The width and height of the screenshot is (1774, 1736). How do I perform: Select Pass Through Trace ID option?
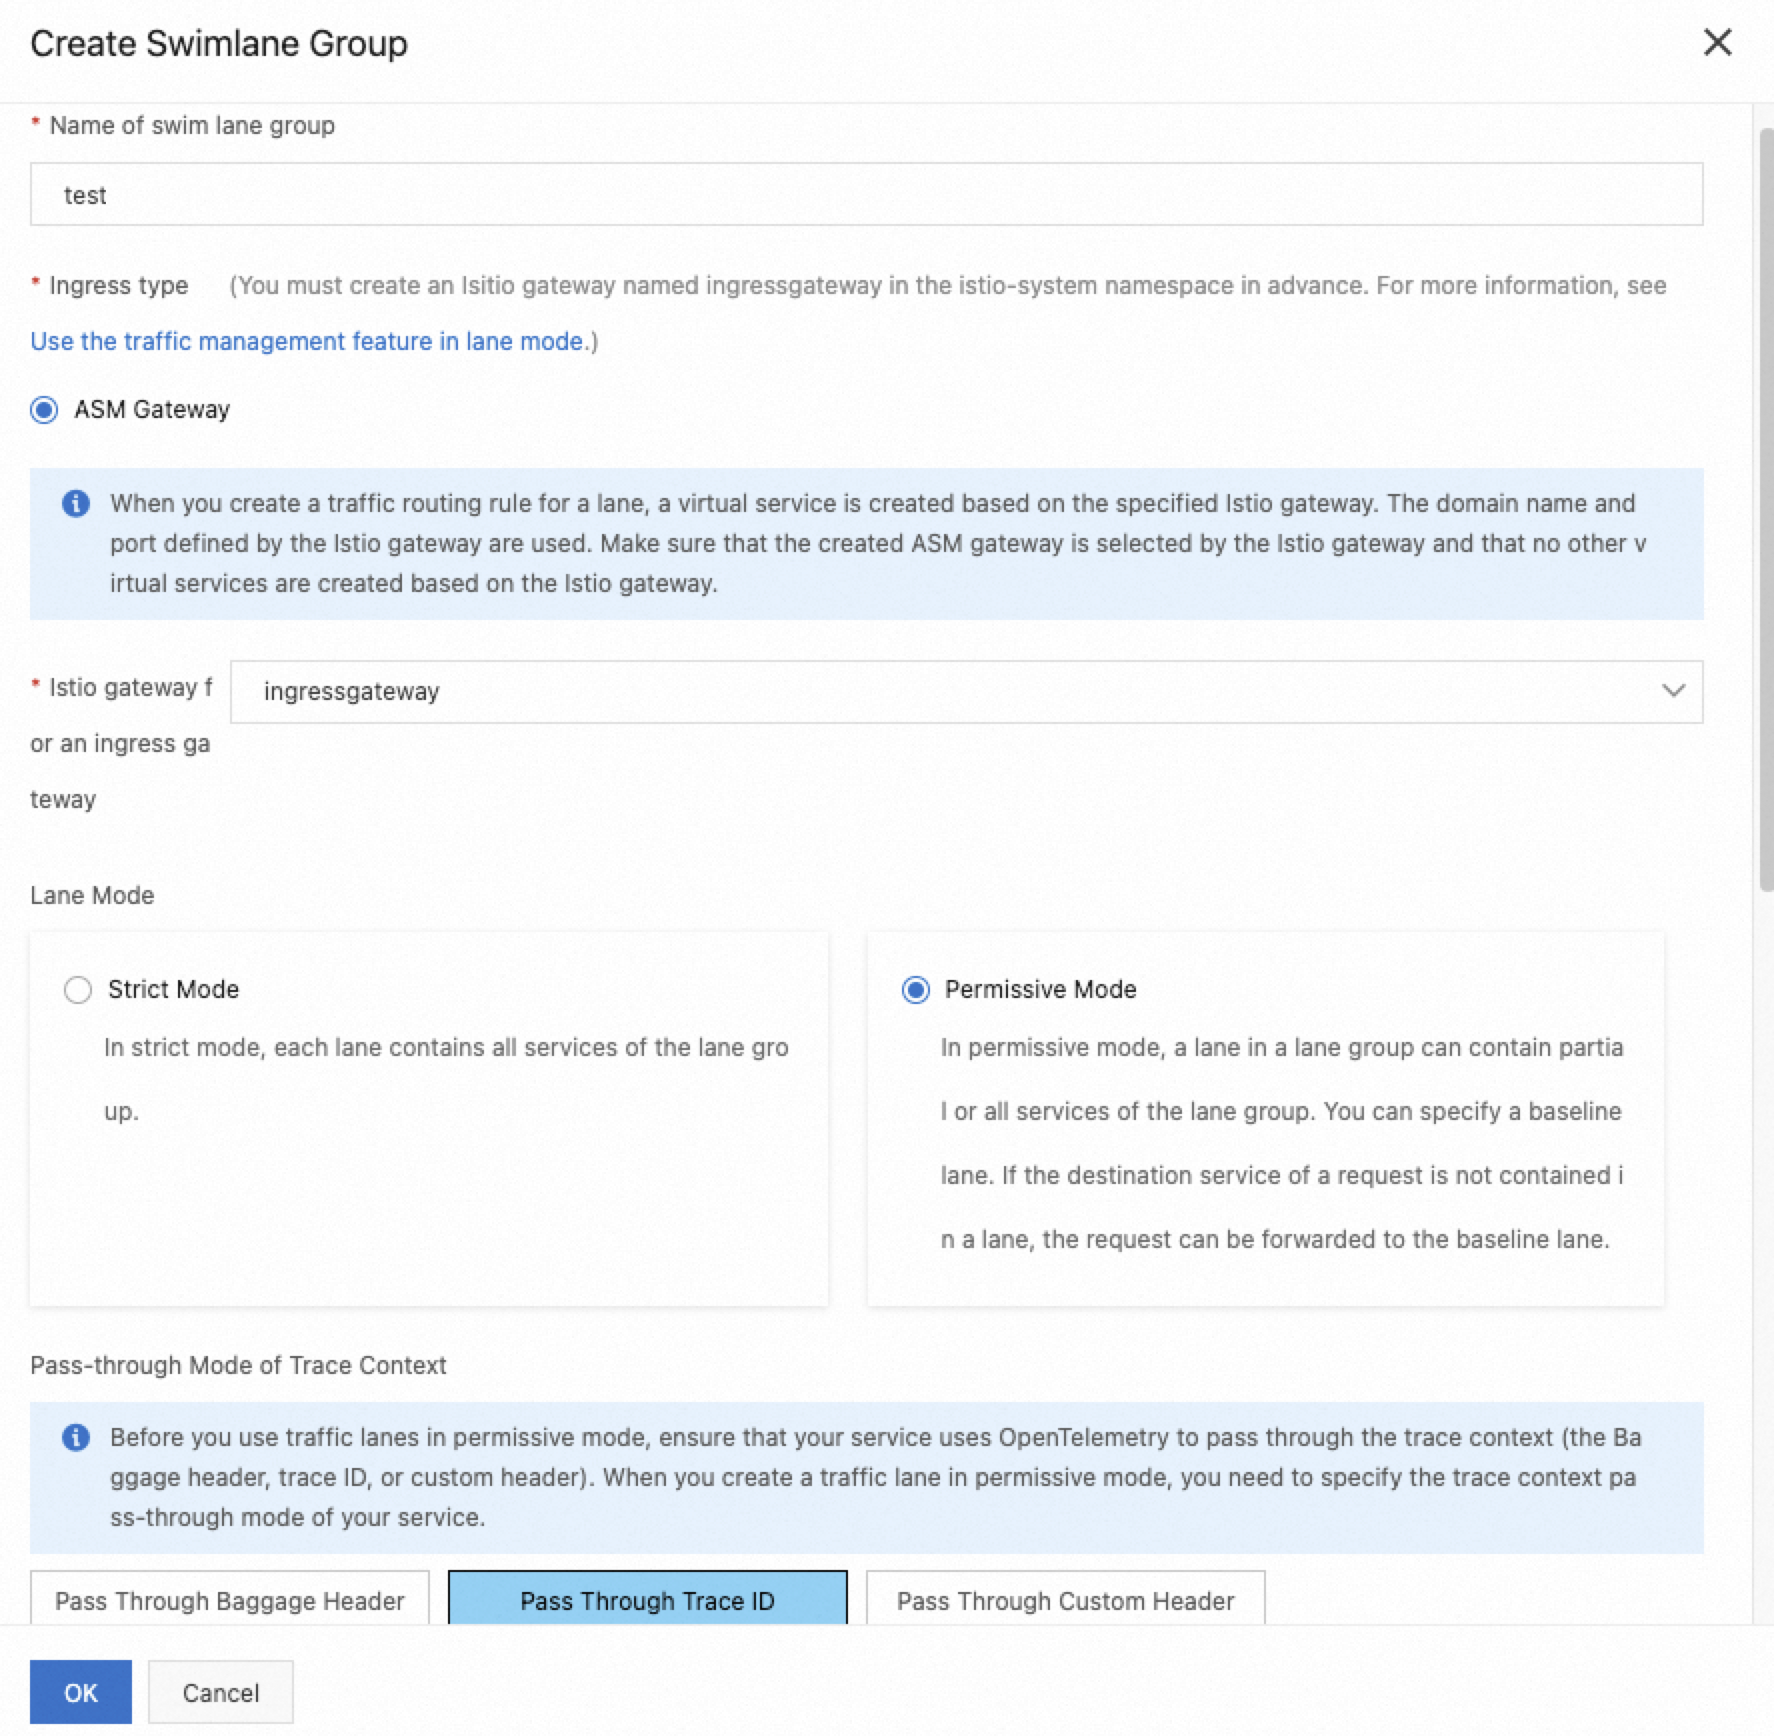click(647, 1600)
